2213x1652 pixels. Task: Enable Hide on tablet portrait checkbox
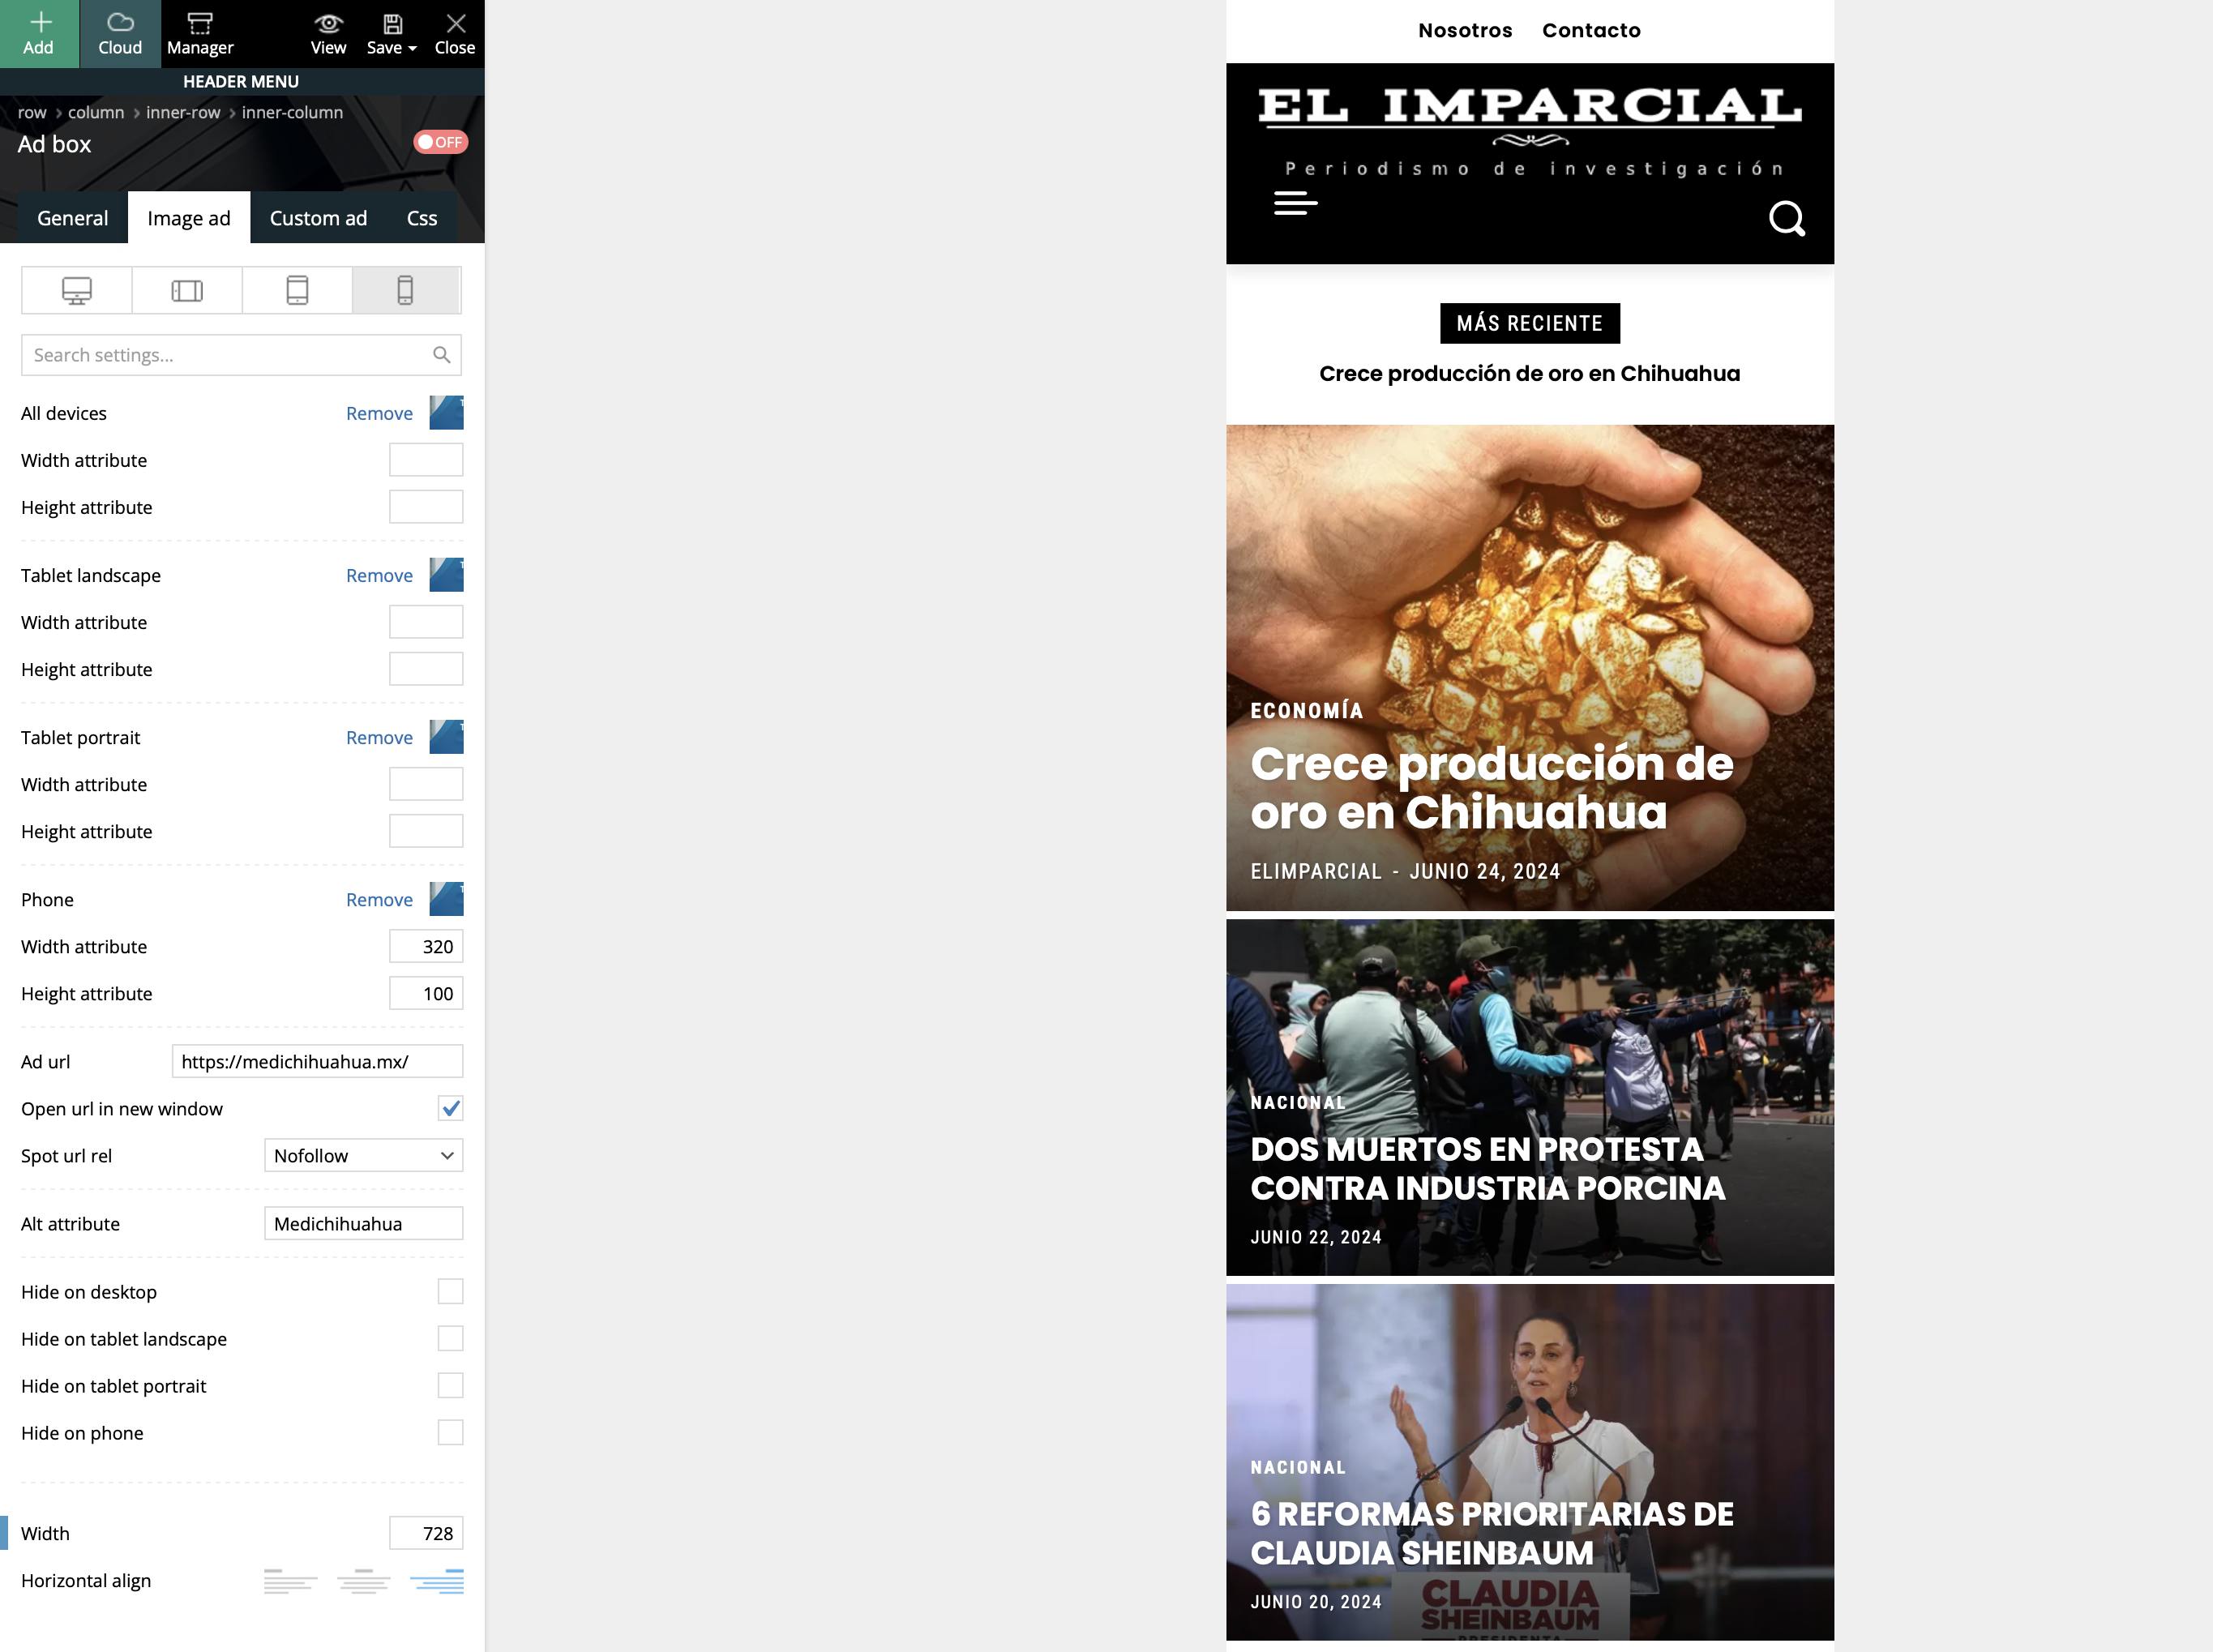(451, 1385)
